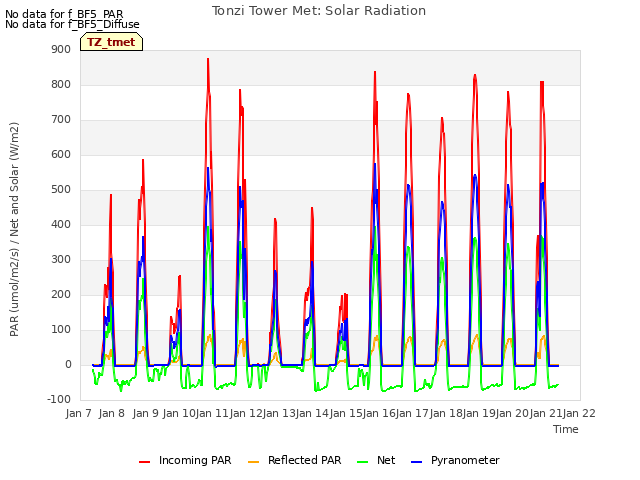Screen dimensions: 640x480
Task: Click the 500 y-axis tick label
Action: [61, 189]
